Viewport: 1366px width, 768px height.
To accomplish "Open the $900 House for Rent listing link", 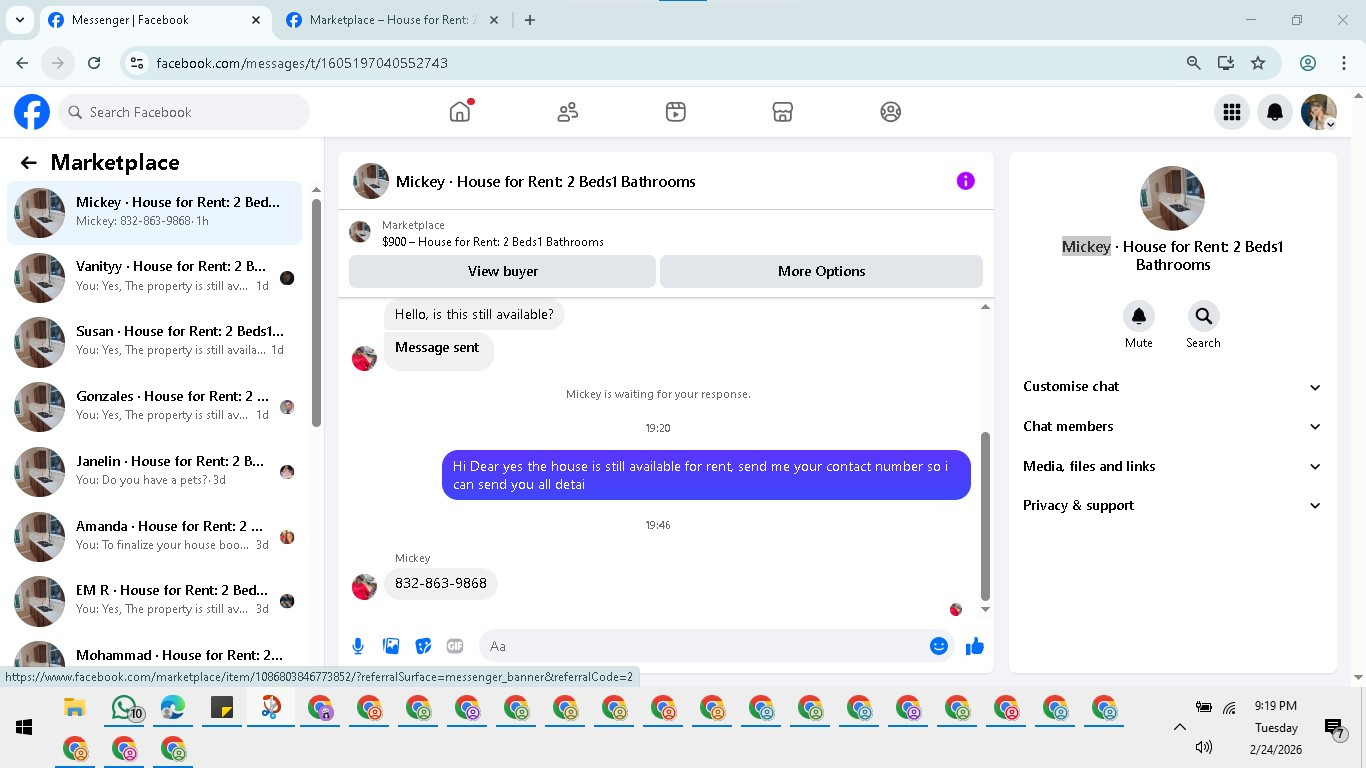I will tap(492, 241).
